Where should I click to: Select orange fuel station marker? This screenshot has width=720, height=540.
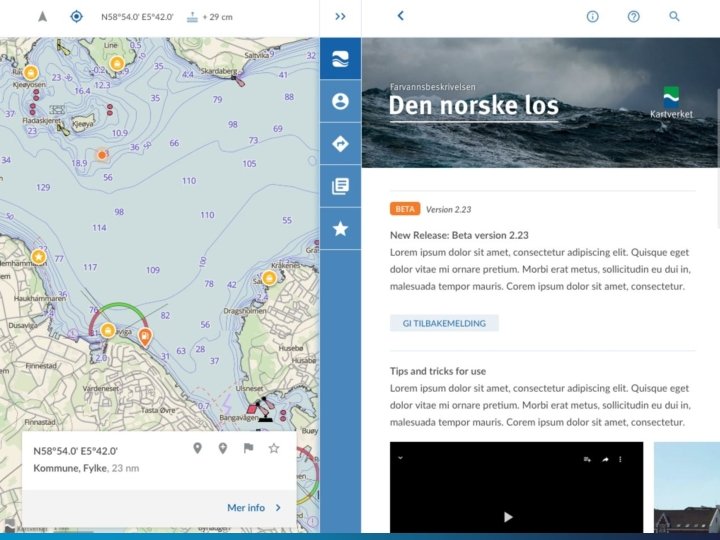(x=145, y=337)
